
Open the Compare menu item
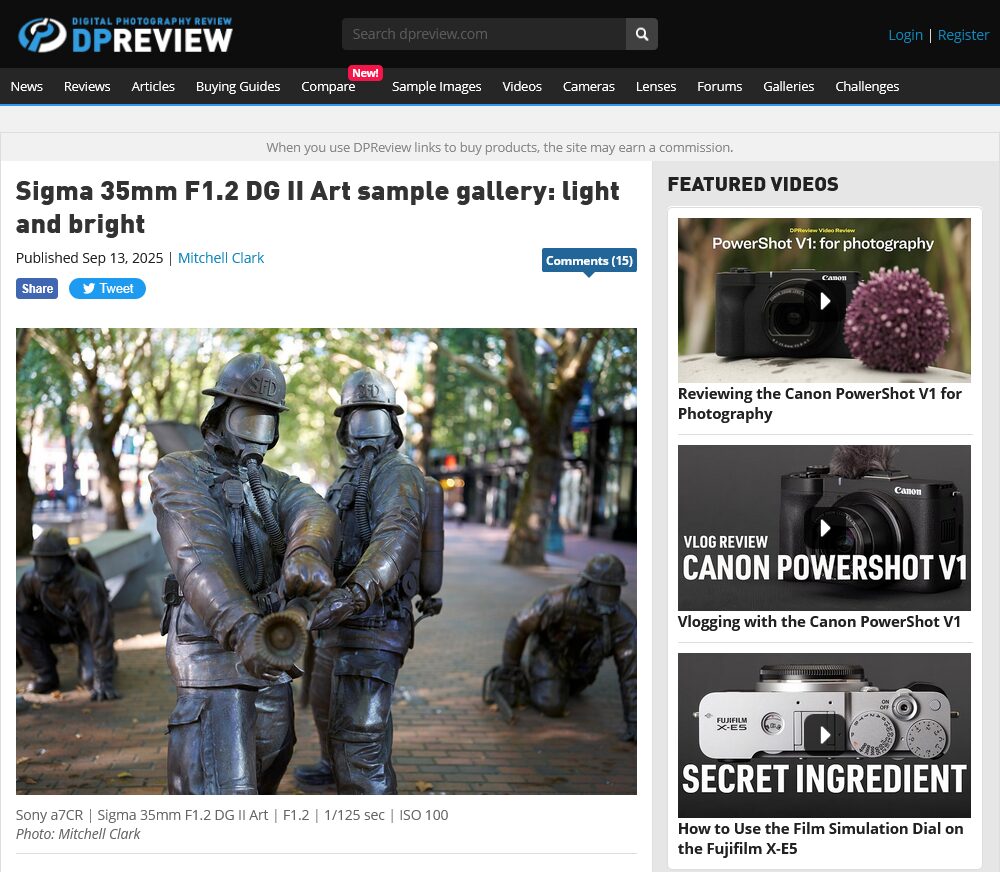328,86
